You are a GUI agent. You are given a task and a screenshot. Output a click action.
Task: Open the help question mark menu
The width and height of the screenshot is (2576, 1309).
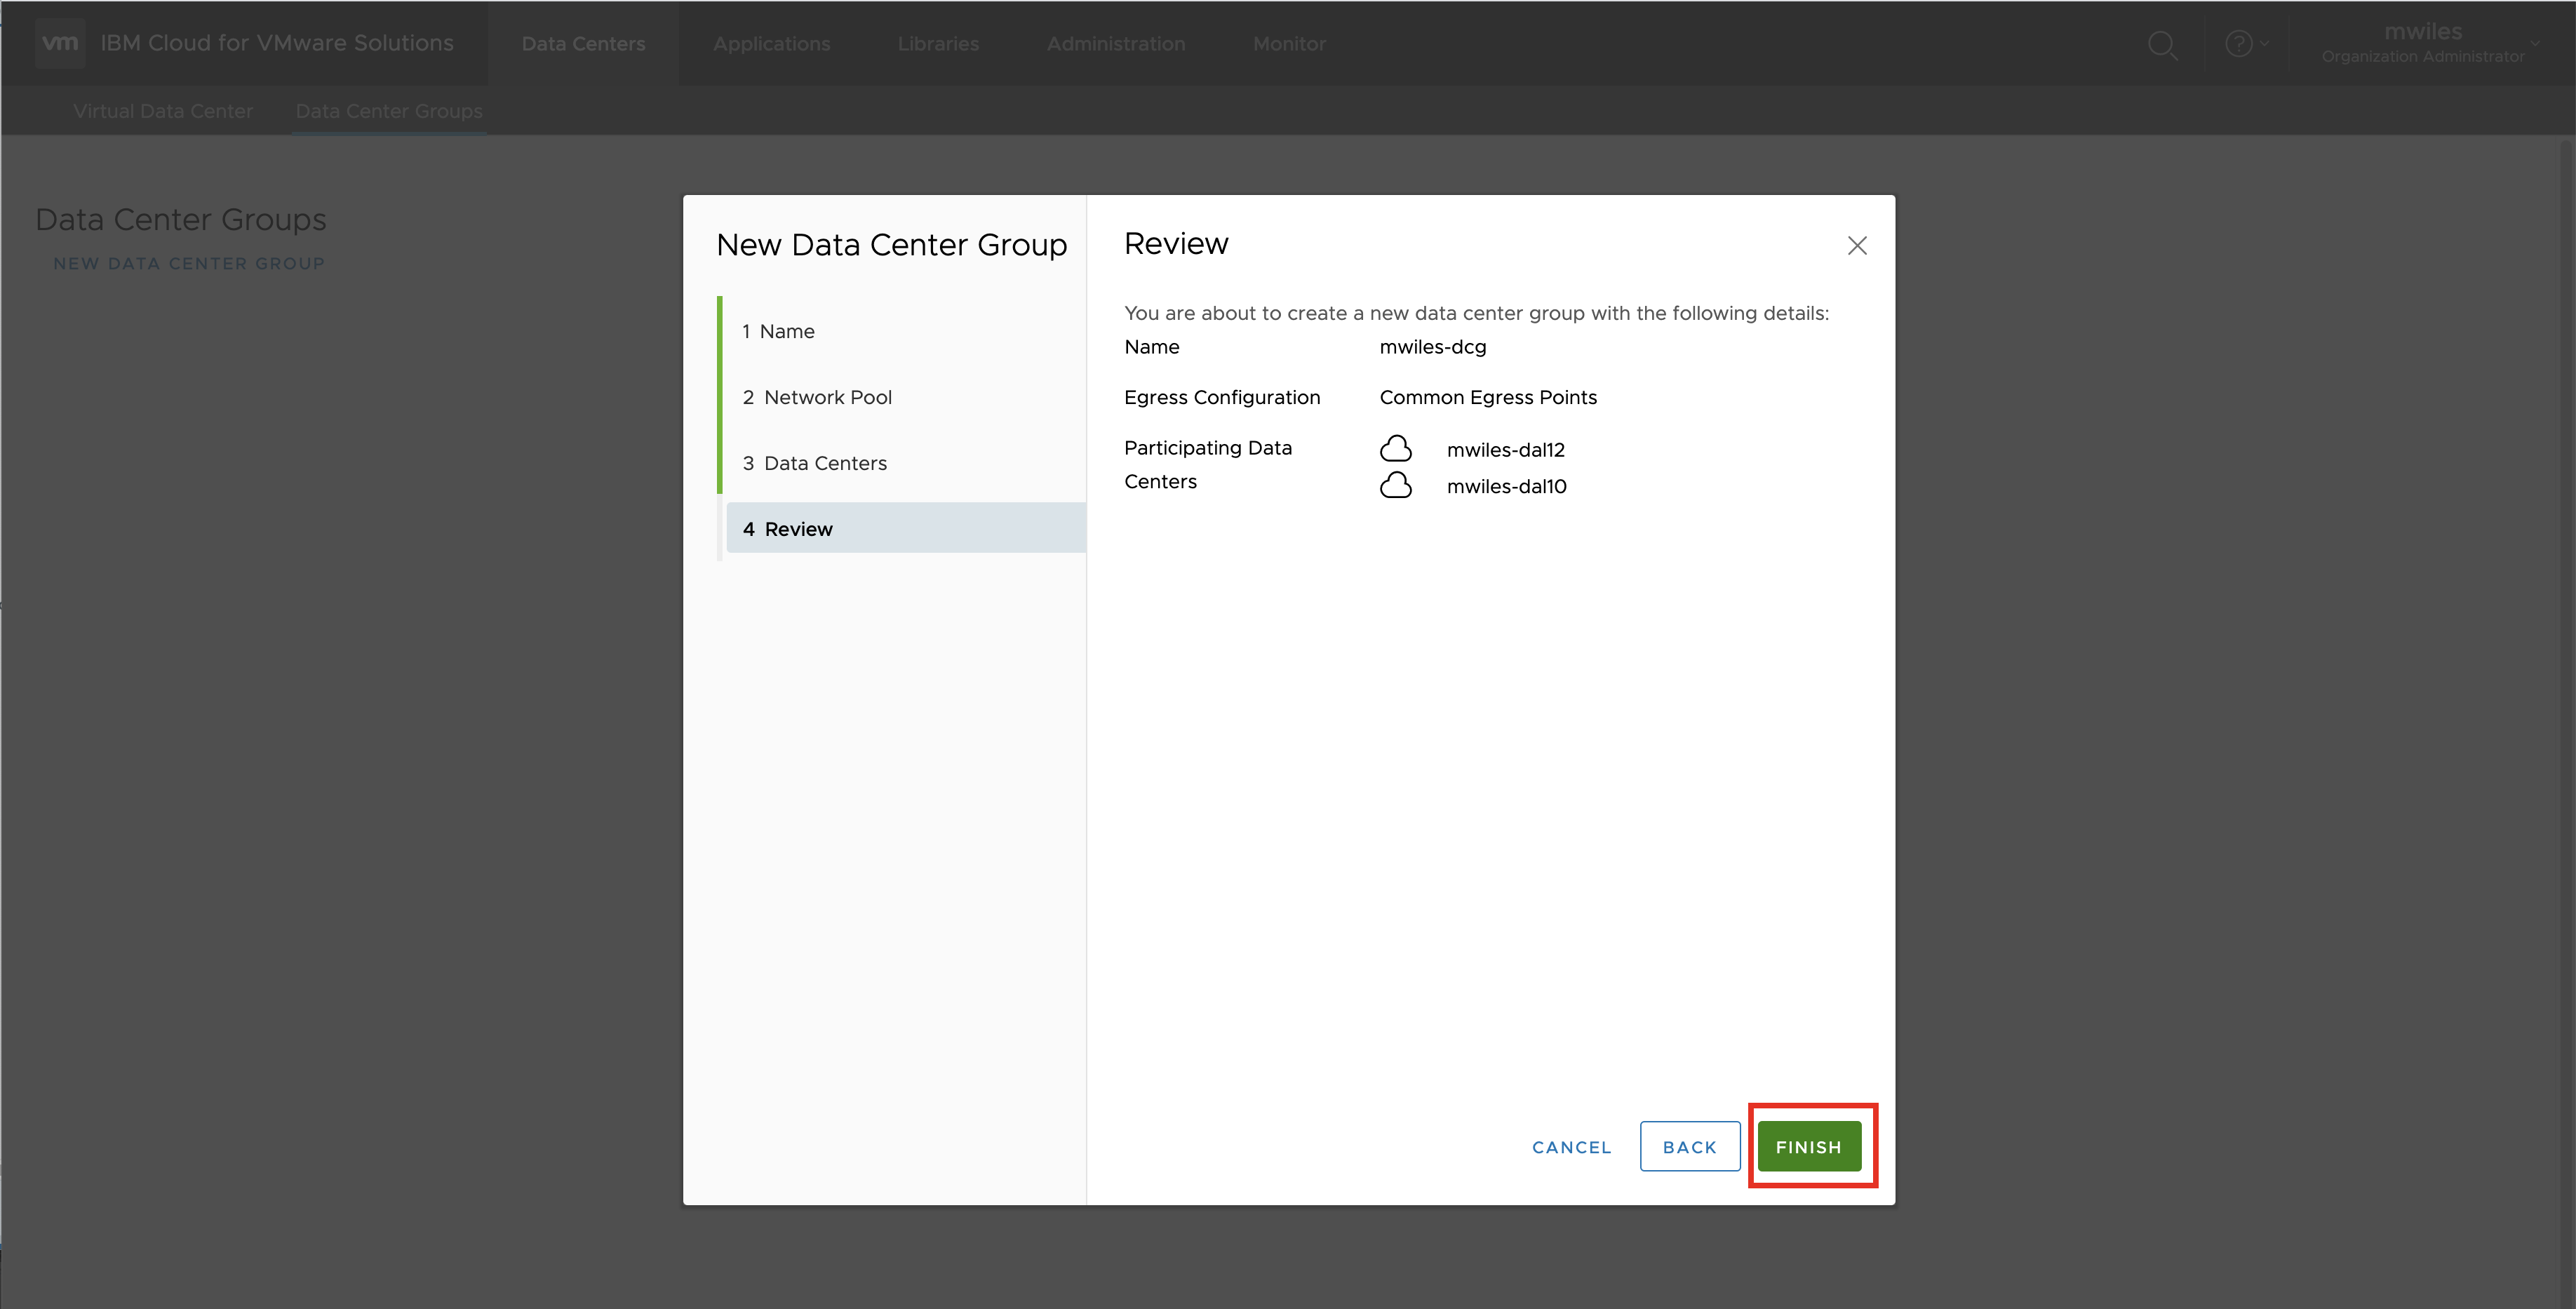tap(2239, 44)
